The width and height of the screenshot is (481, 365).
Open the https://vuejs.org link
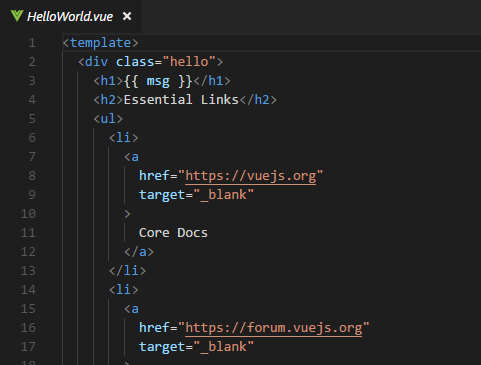(x=251, y=176)
